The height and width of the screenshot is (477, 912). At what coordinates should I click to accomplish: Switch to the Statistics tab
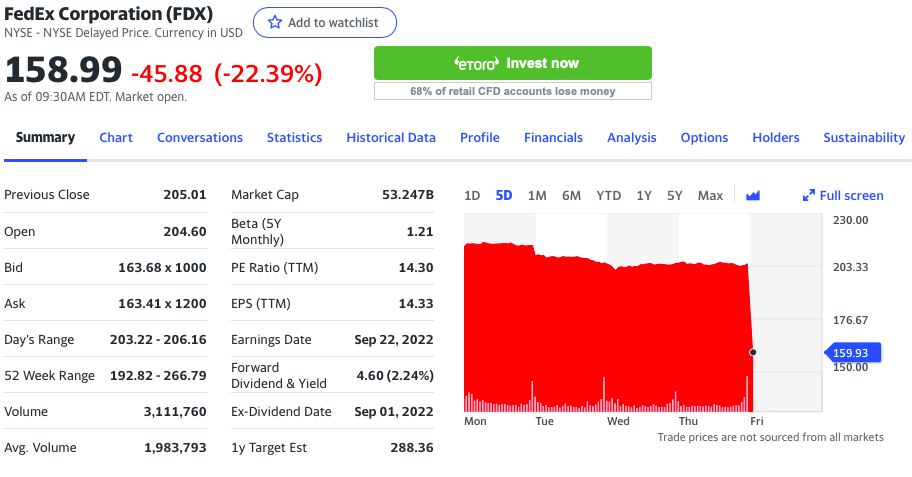[294, 137]
